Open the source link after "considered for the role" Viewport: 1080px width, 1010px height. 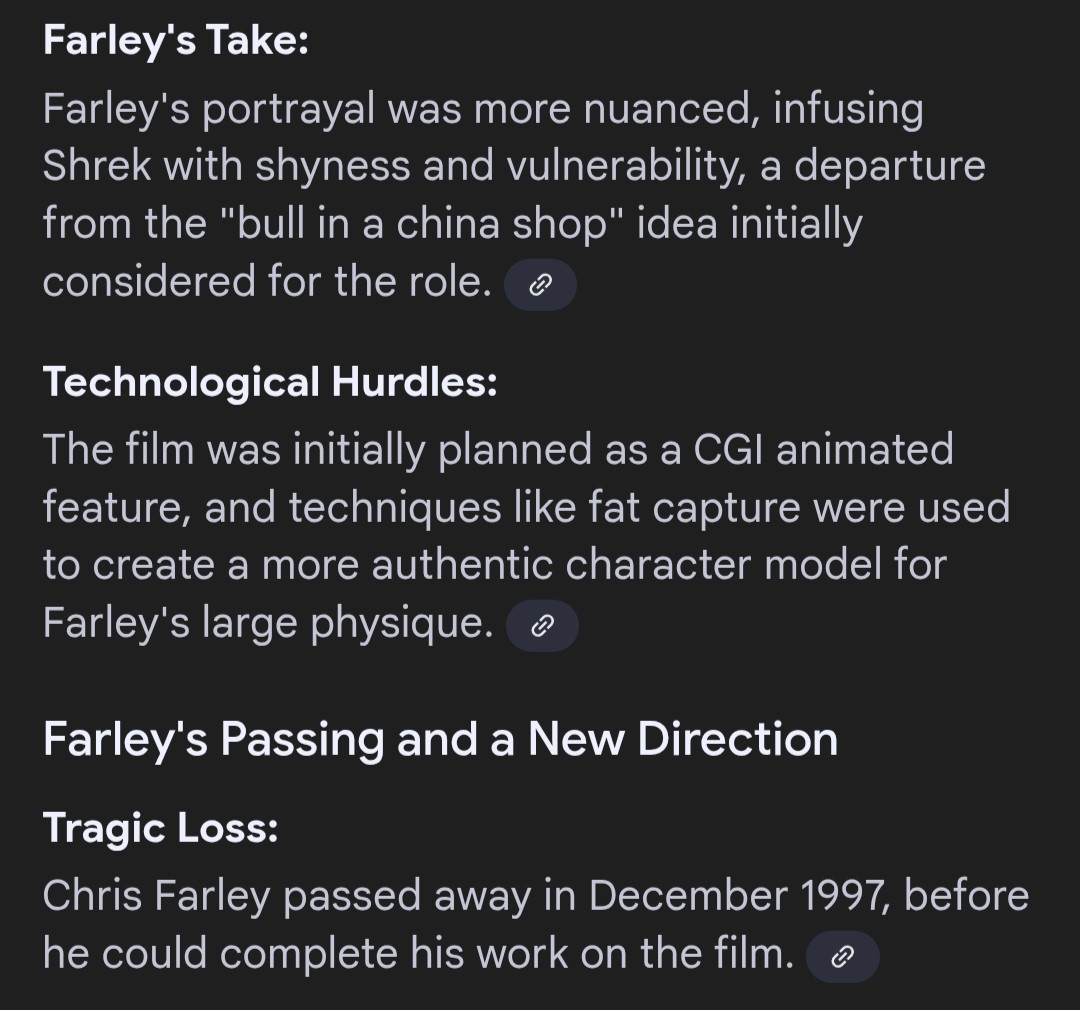point(541,285)
